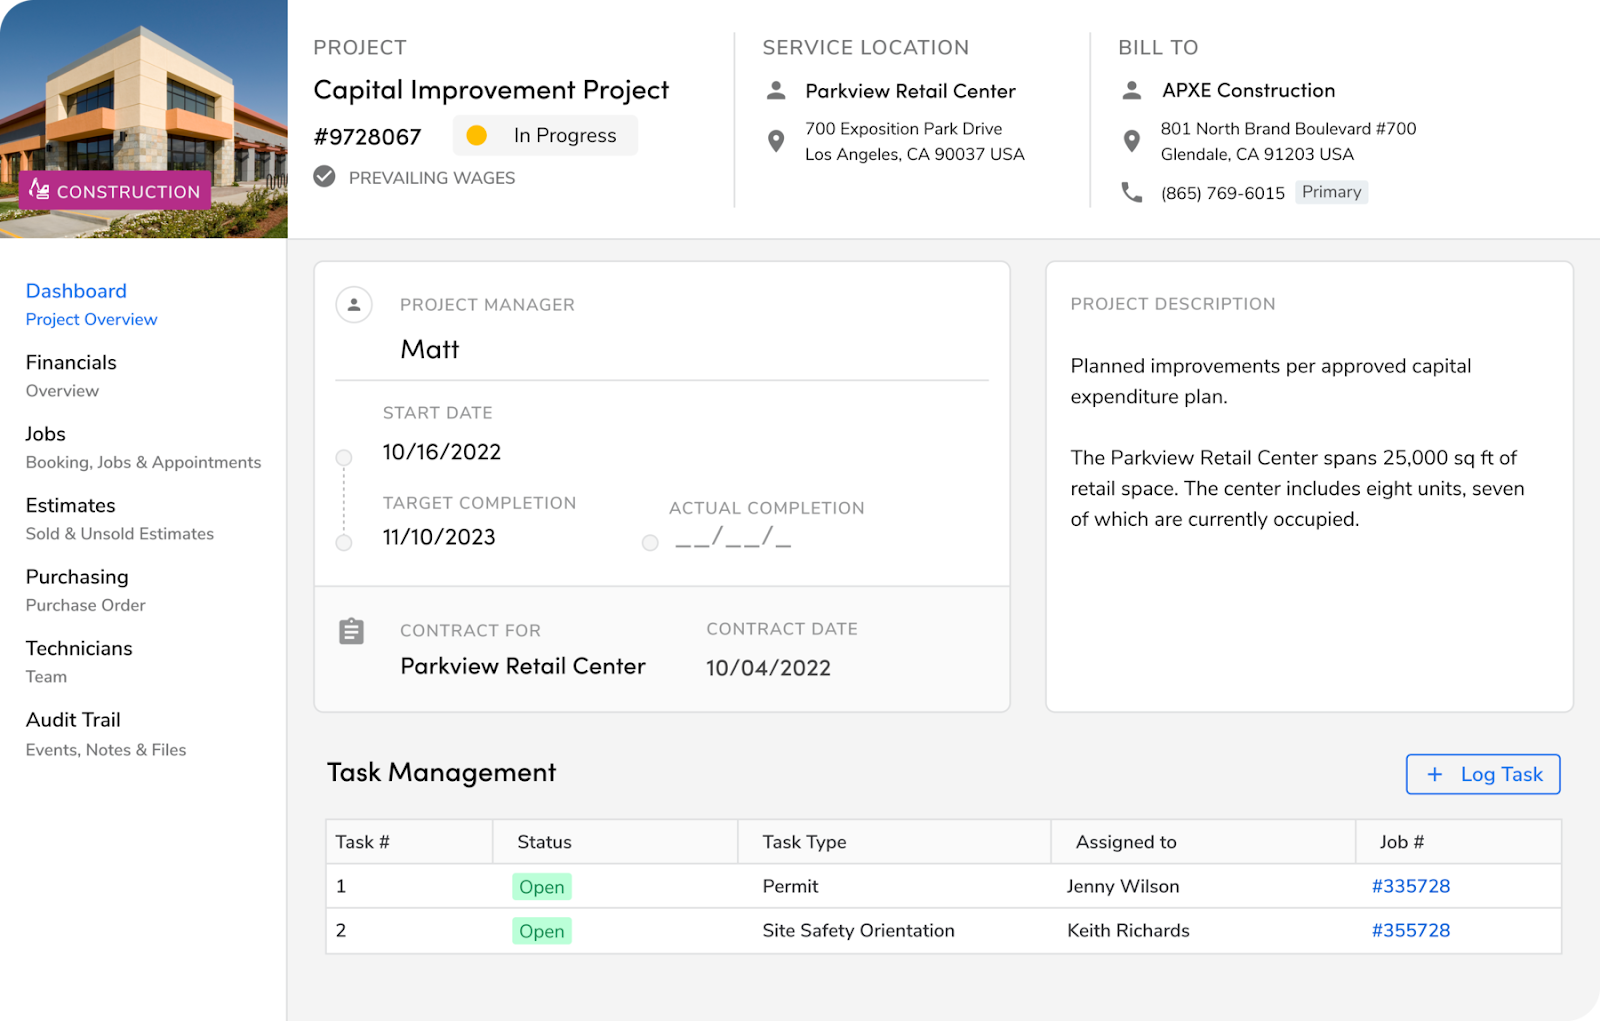The height and width of the screenshot is (1021, 1600).
Task: Click the Target Completion timeline marker dot
Action: pos(344,542)
